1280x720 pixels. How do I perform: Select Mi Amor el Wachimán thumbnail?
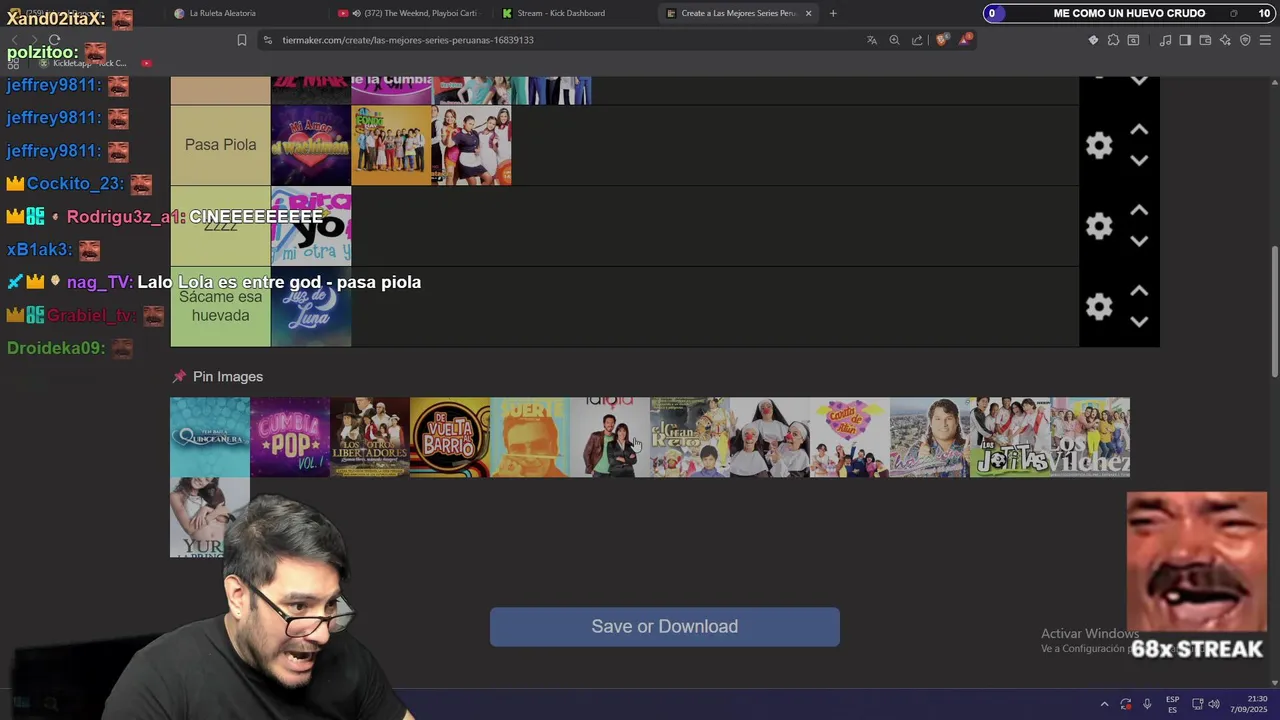tap(311, 145)
